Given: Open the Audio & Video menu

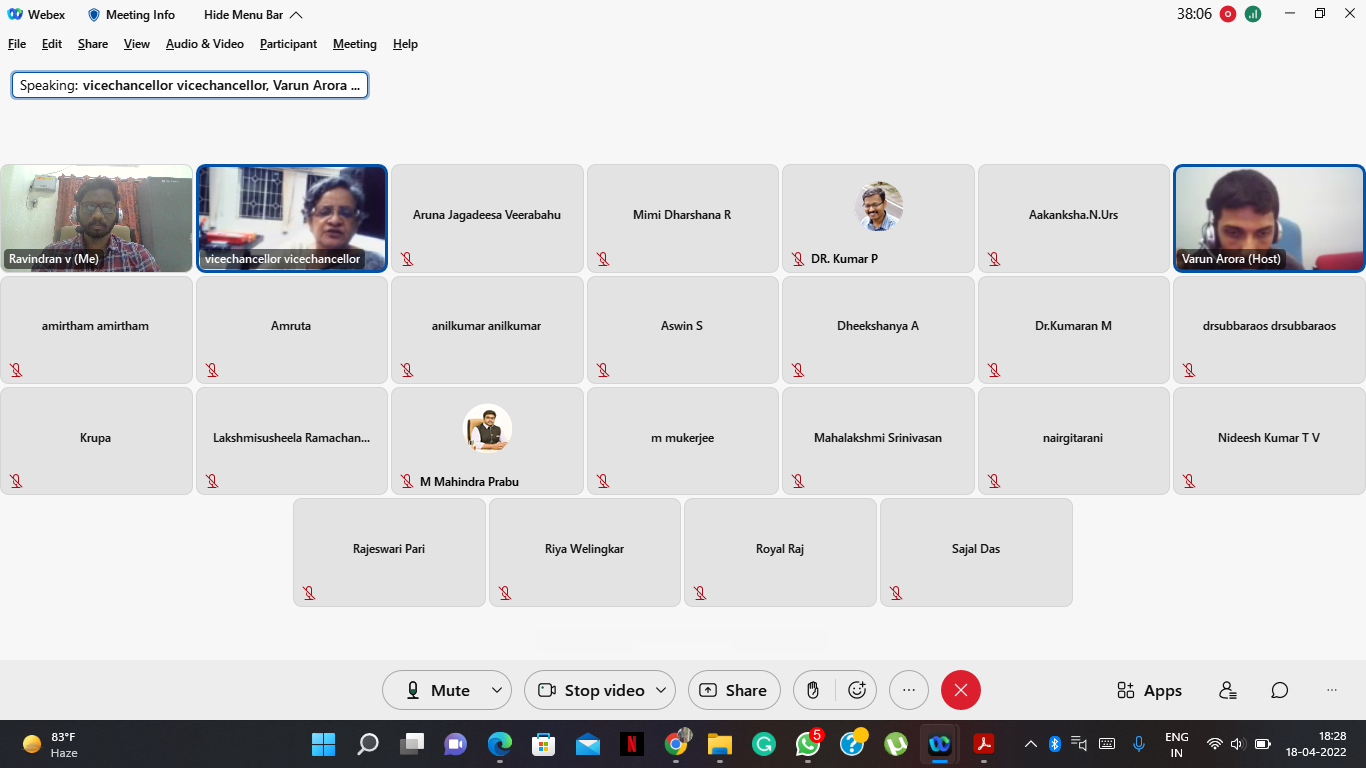Looking at the screenshot, I should pos(205,44).
